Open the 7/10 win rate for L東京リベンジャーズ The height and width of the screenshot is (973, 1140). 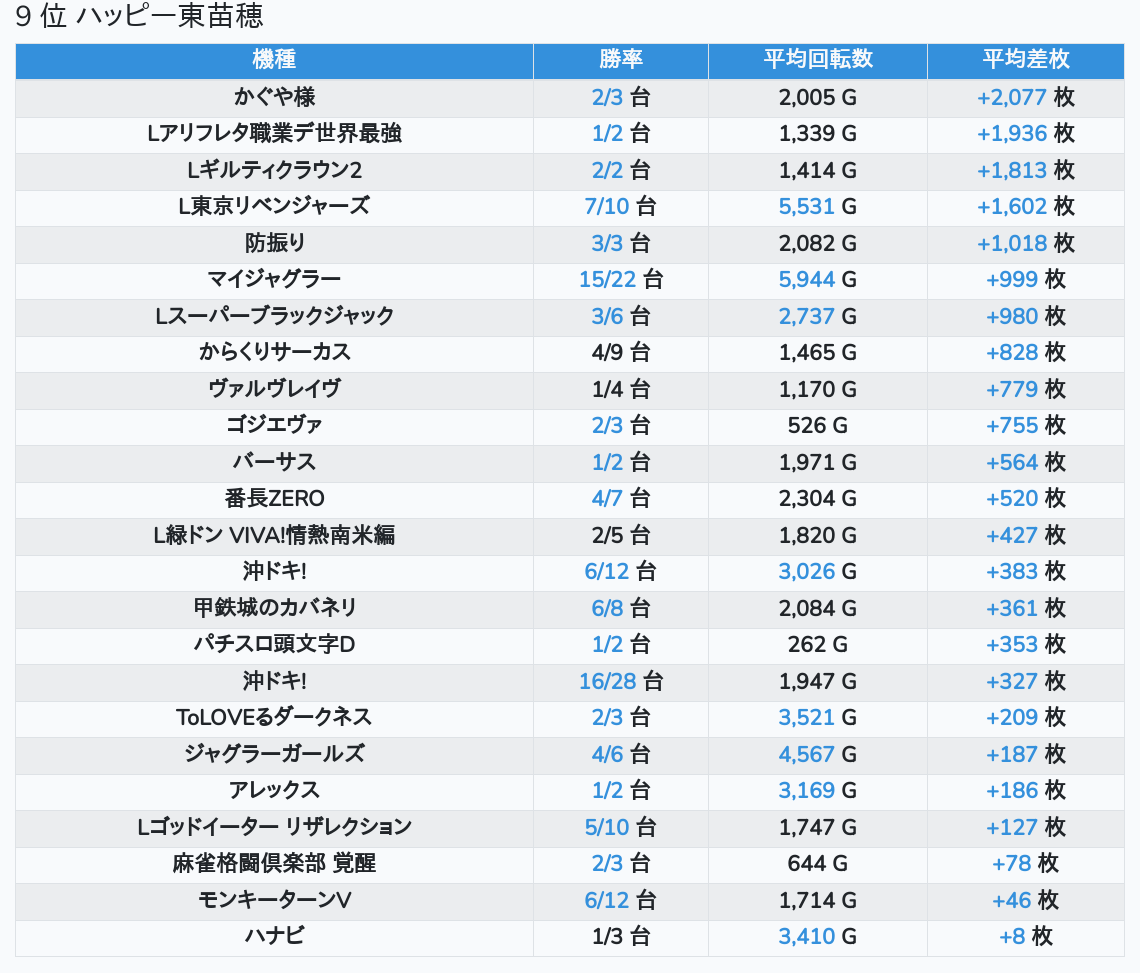click(x=608, y=207)
